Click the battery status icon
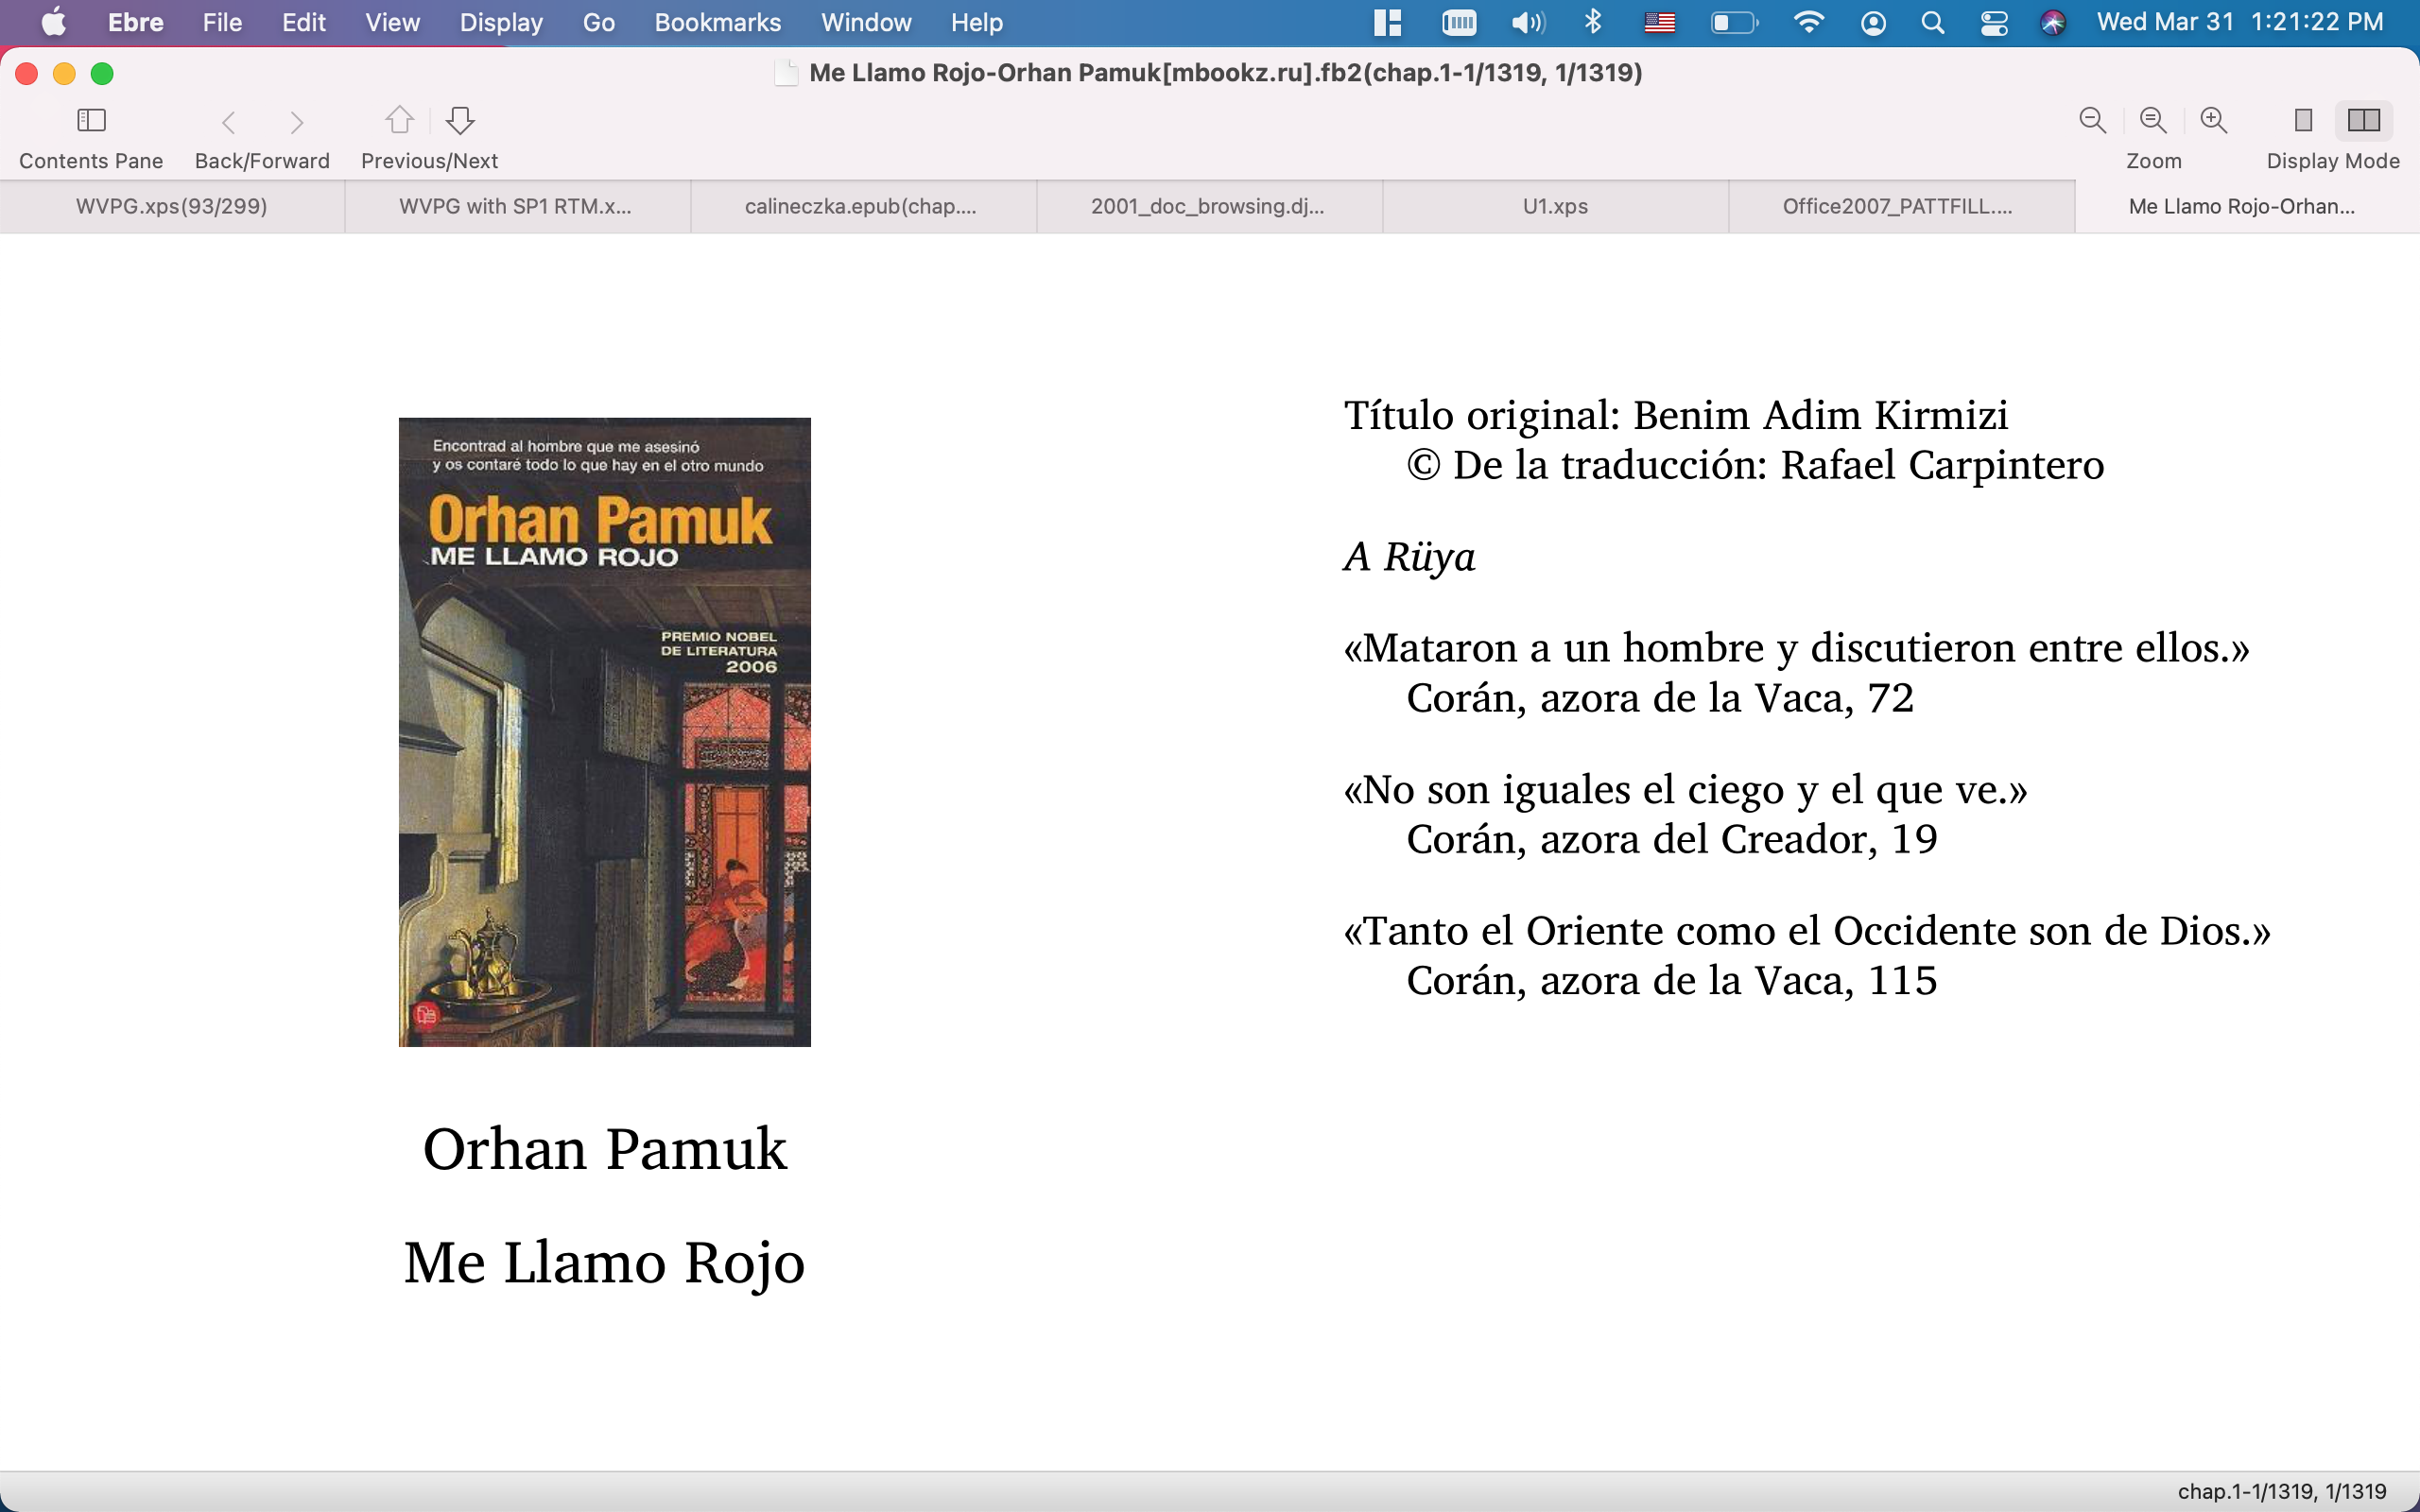Viewport: 2420px width, 1512px height. [x=1734, y=23]
